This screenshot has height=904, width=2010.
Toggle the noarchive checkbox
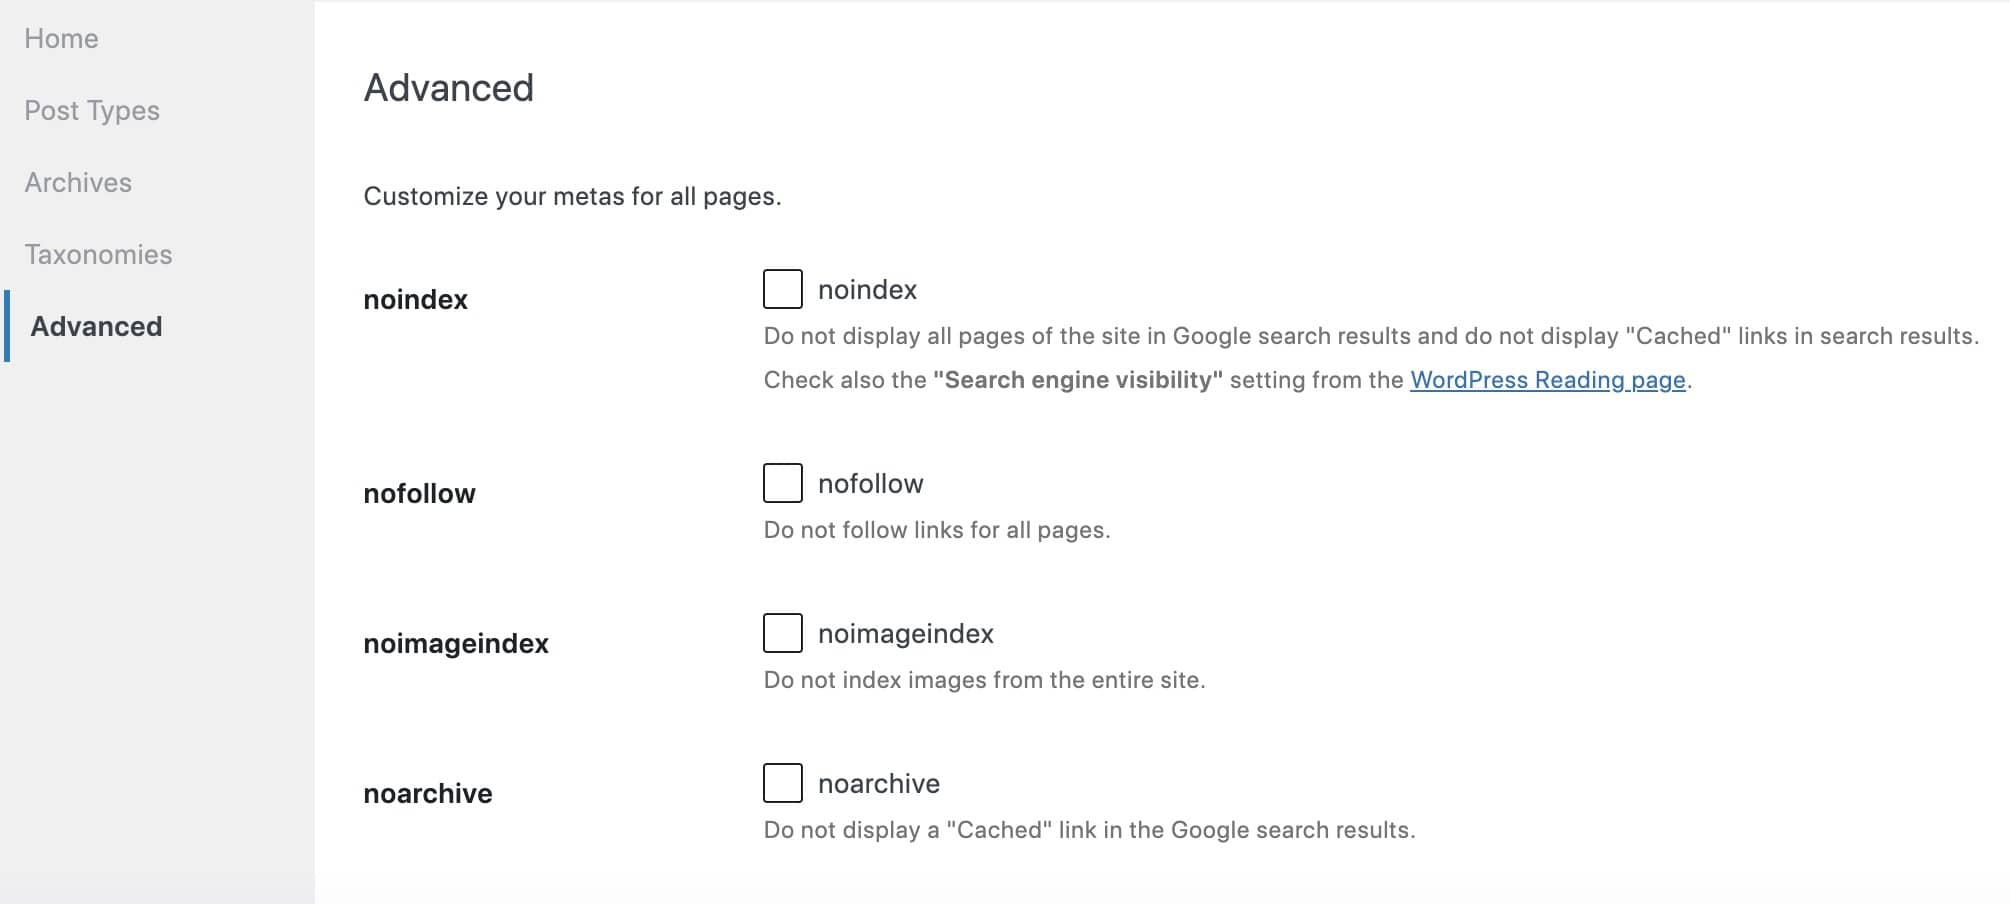pyautogui.click(x=782, y=783)
